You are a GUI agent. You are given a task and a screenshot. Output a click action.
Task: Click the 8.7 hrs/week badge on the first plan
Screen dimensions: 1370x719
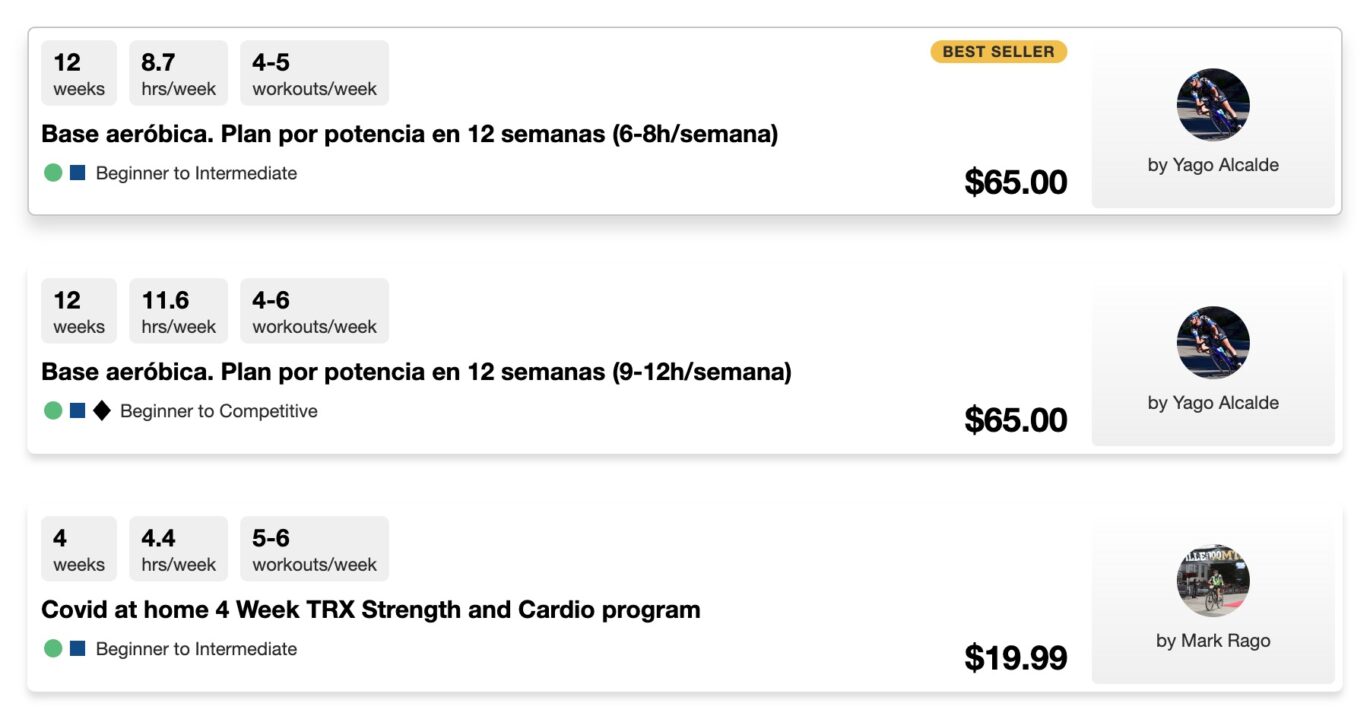pyautogui.click(x=178, y=71)
